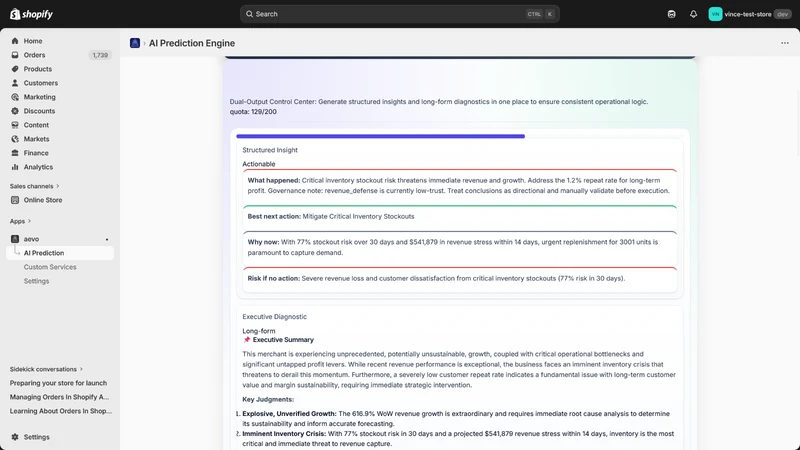Screen dimensions: 800x450
Task: Click the aevo app icon
Action: pyautogui.click(x=15, y=239)
